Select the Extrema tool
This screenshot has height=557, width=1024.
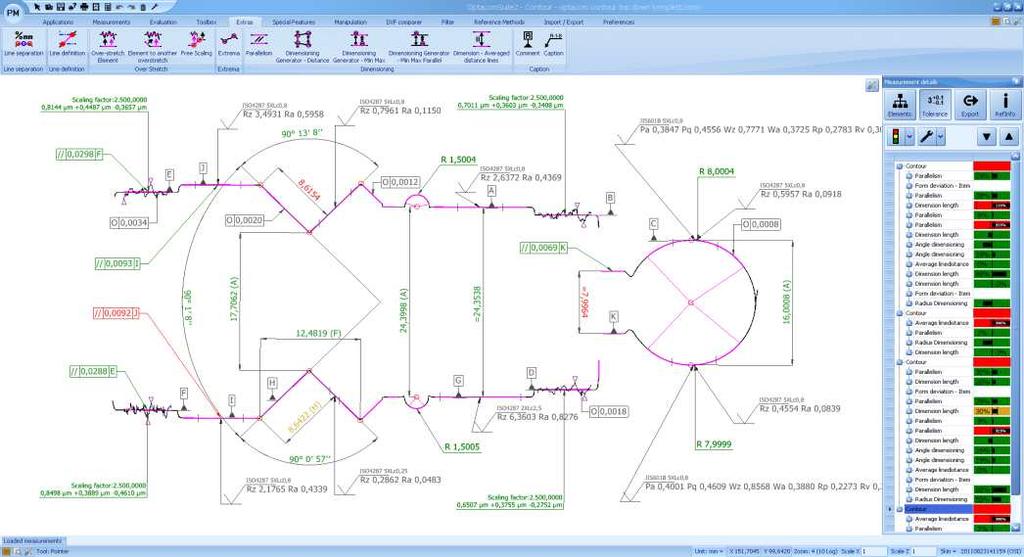click(x=229, y=43)
